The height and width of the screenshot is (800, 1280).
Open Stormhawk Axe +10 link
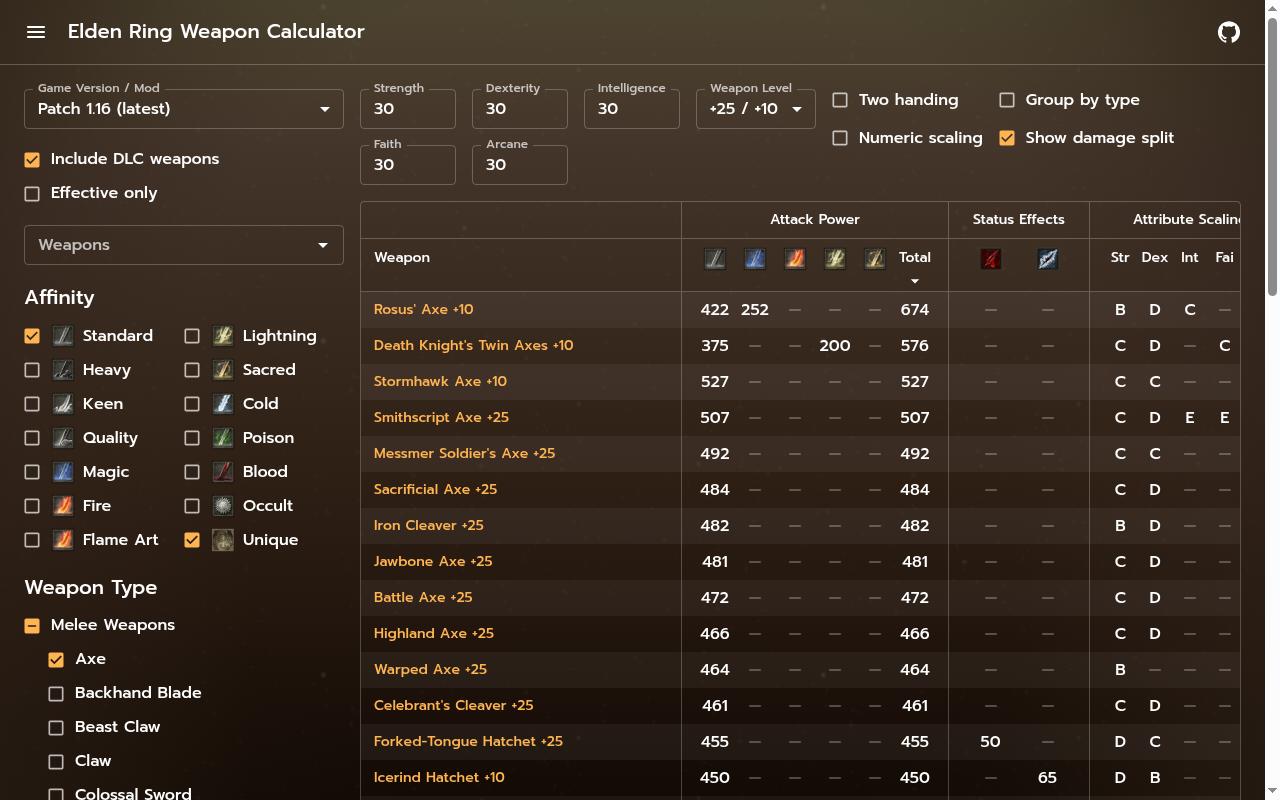[440, 381]
